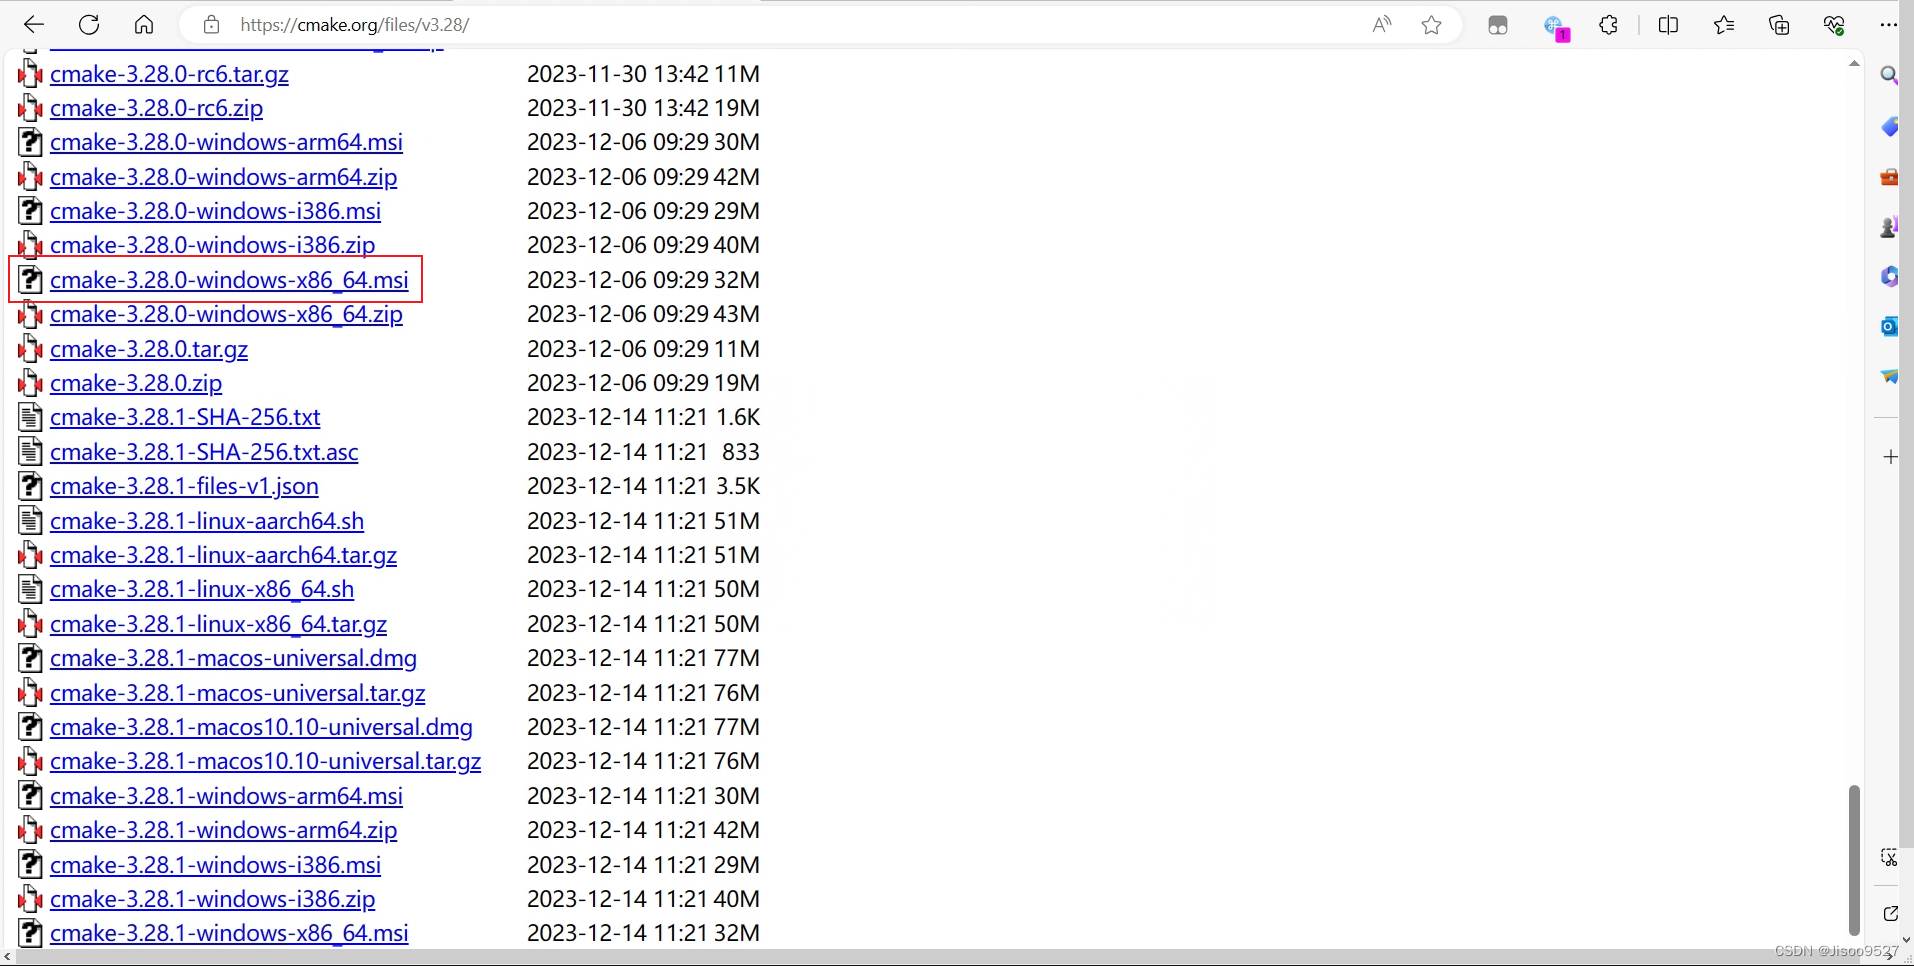Viewport: 1914px width, 966px height.
Task: Download cmake-3.28.0-windows-arm64.msi
Action: [x=226, y=142]
